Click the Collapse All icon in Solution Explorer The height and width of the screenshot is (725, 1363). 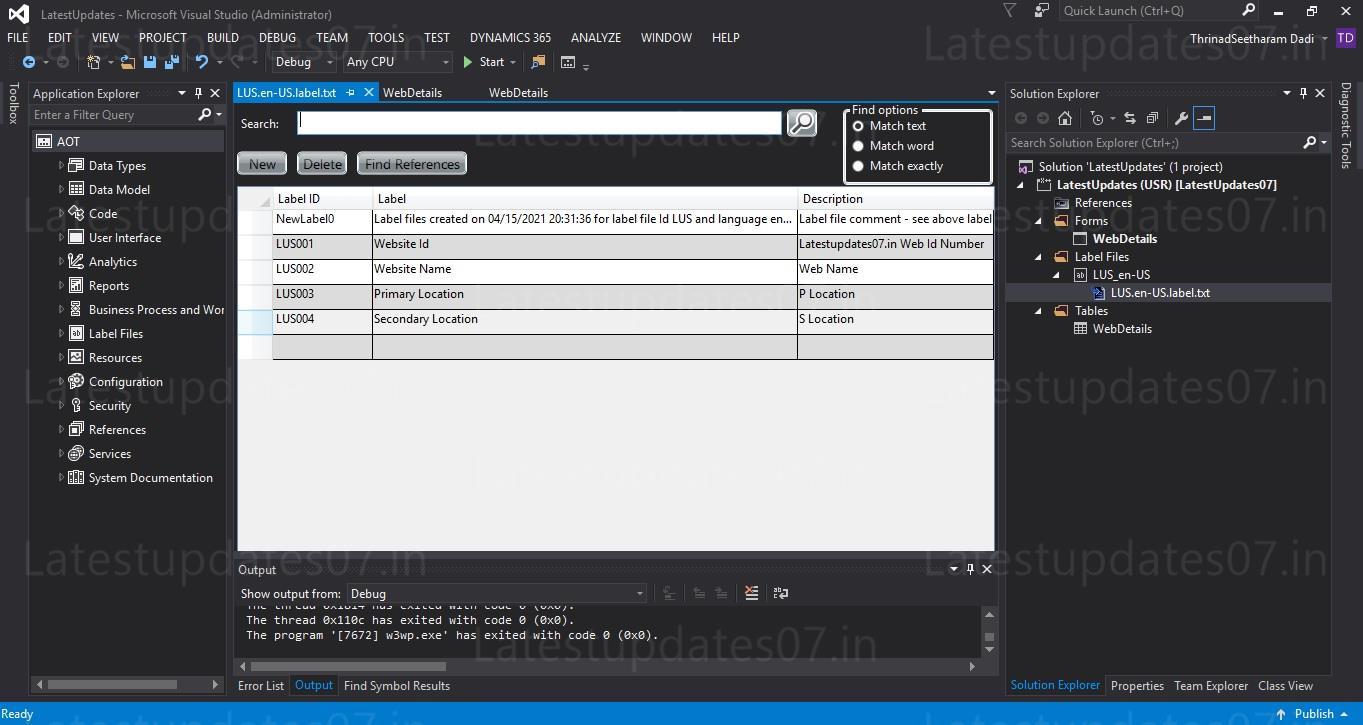(x=1152, y=117)
